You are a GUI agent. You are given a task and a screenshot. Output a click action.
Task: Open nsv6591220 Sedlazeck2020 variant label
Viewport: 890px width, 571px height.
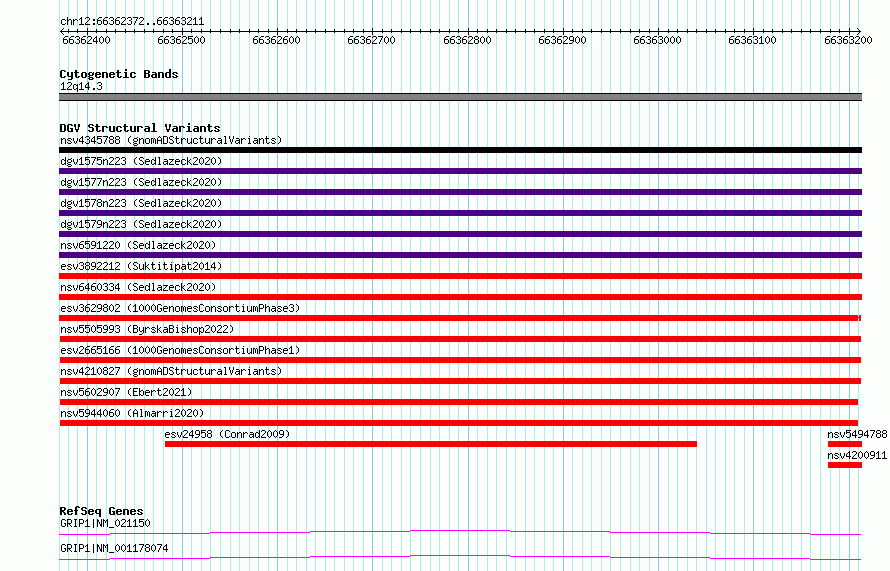[138, 245]
